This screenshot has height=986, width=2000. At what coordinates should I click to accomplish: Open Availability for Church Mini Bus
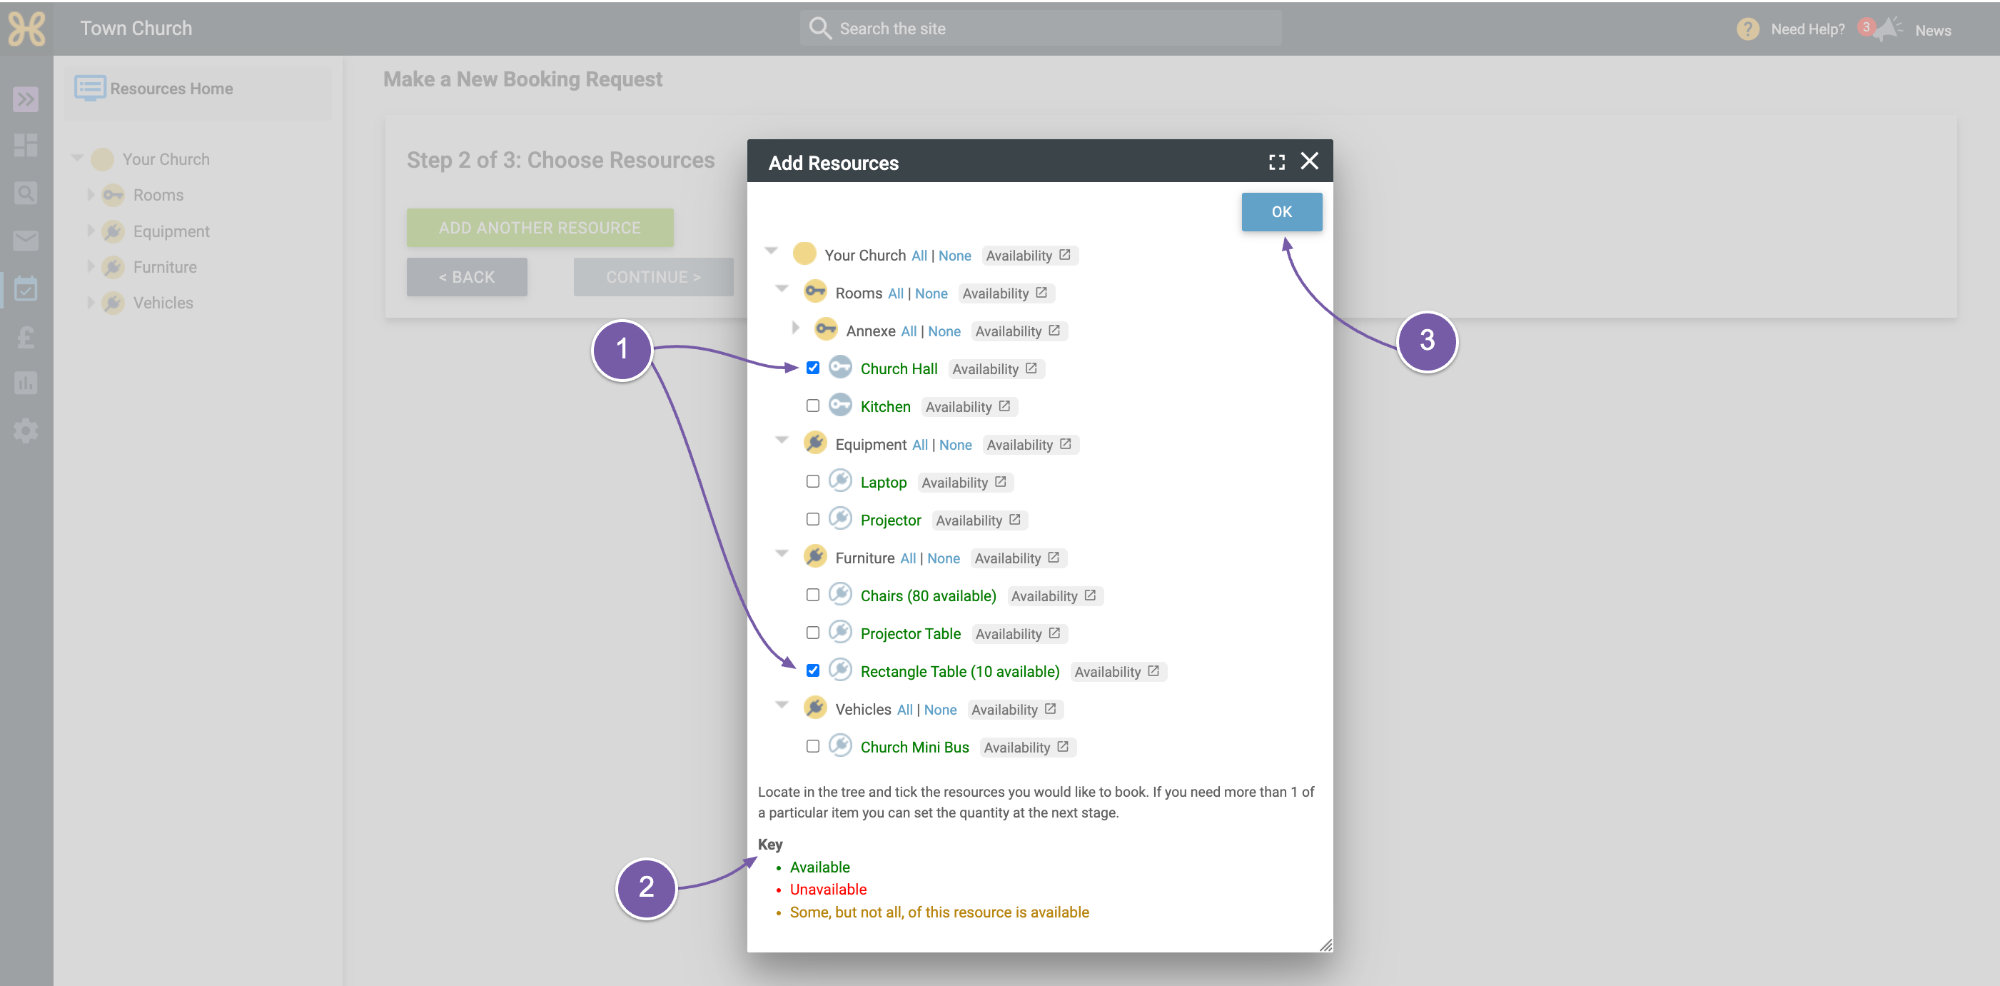(1027, 747)
